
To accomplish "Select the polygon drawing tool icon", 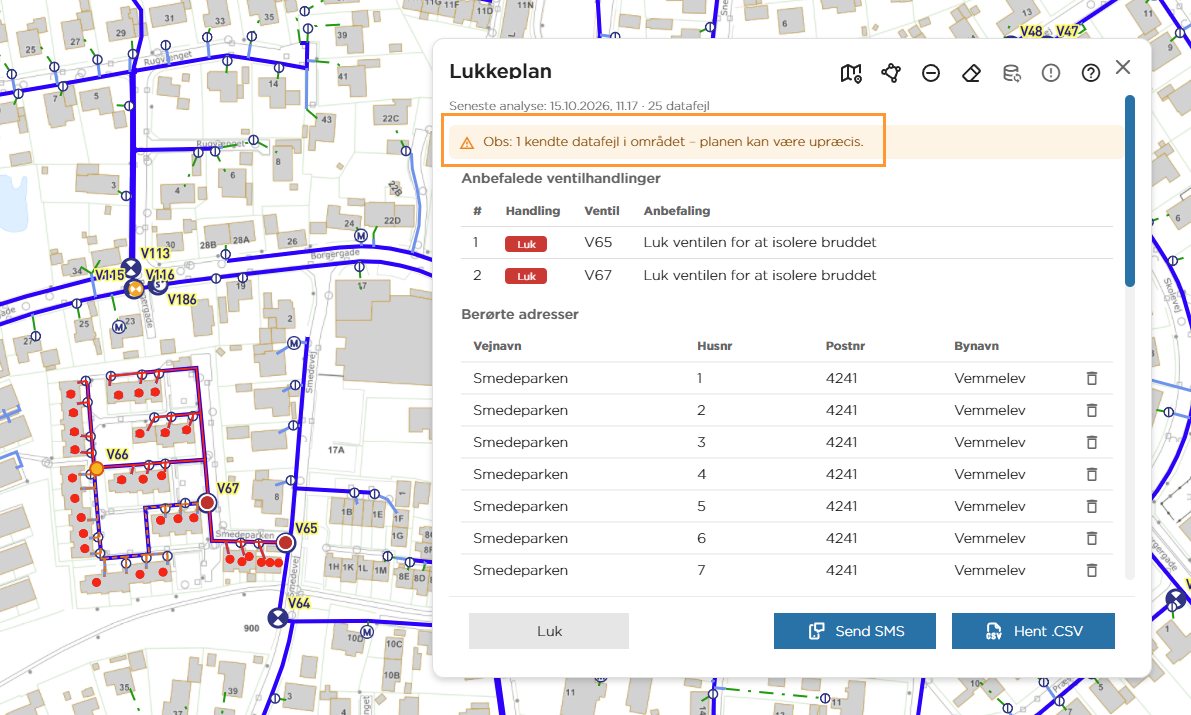I will 891,73.
